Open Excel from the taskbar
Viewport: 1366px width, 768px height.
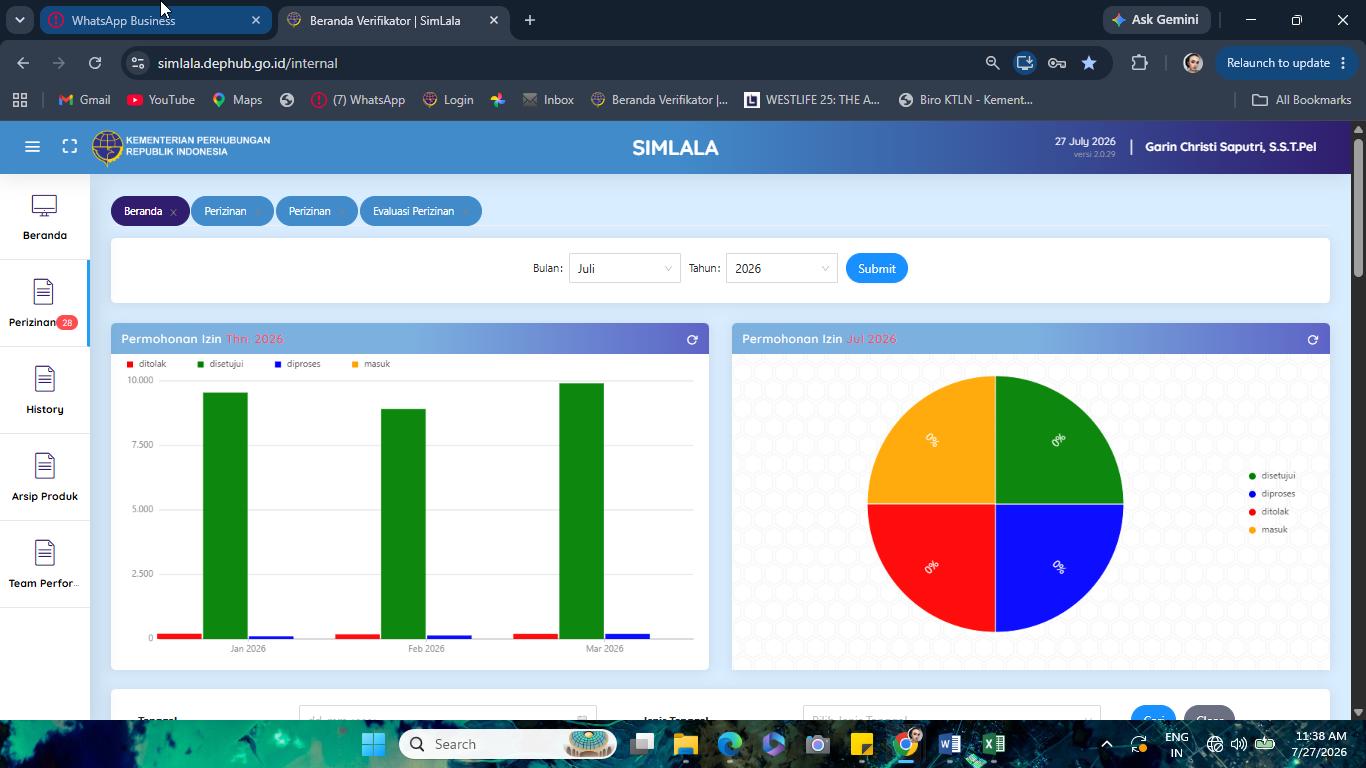994,744
